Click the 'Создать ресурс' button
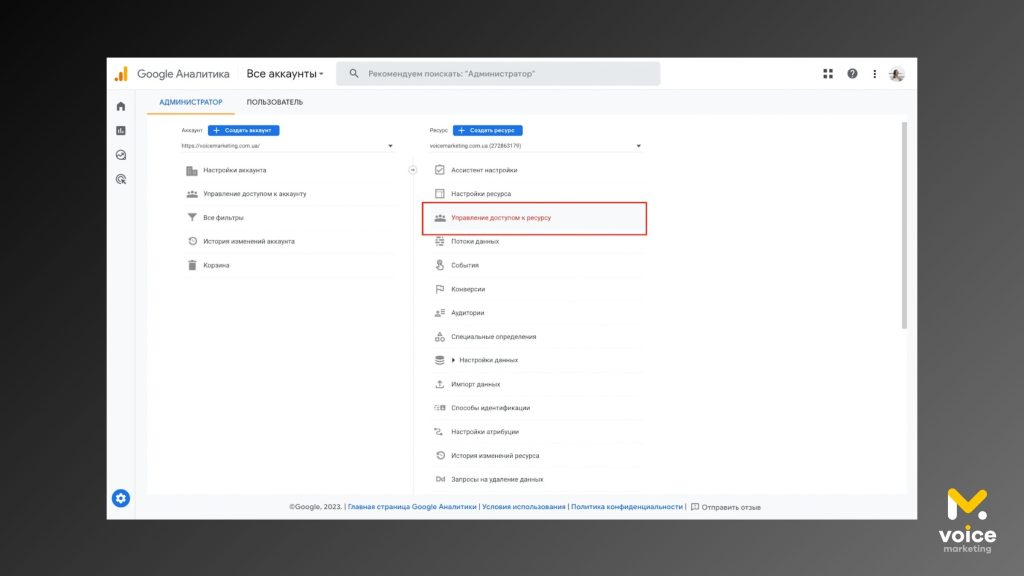Screen dimensions: 1024x576 488,130
